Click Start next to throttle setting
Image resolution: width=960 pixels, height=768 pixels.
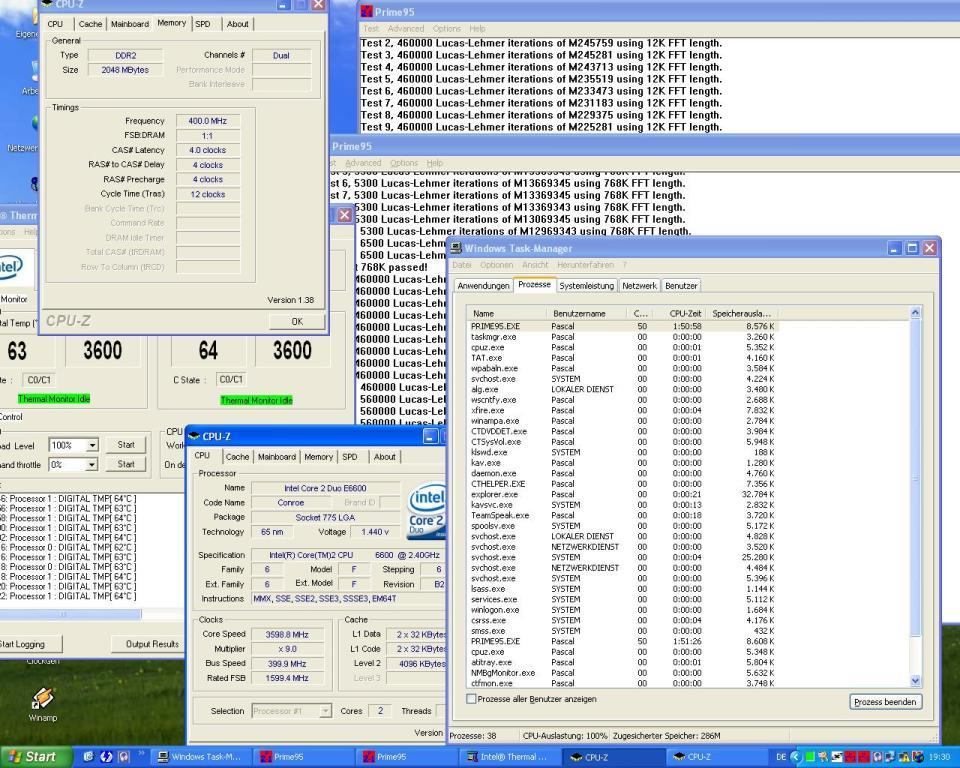126,464
